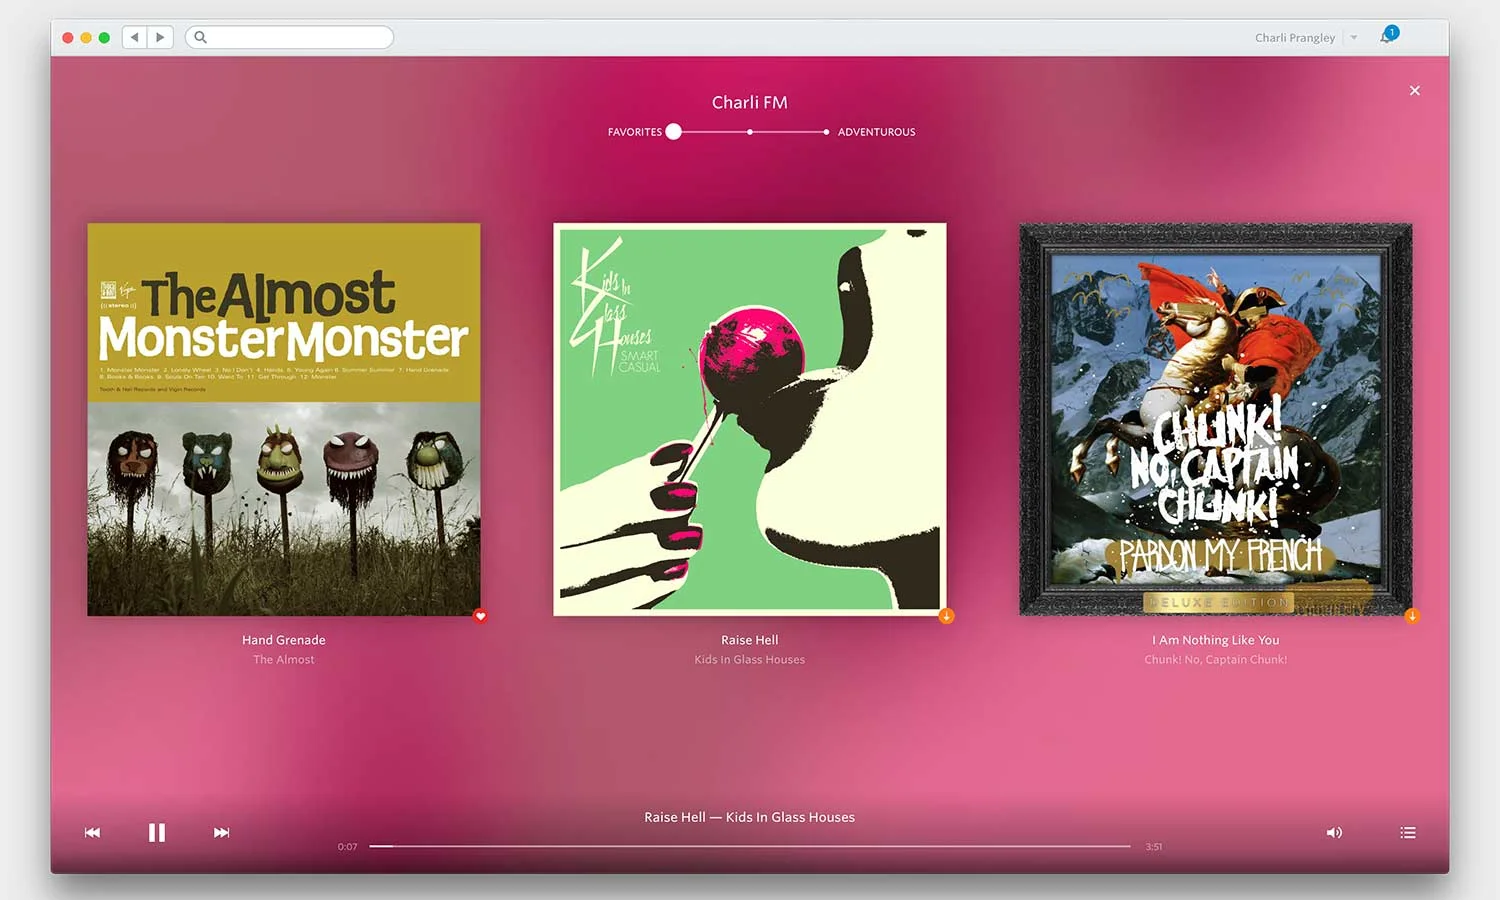Screen dimensions: 1500x900
Task: Click the ADVENTUROUS label
Action: tap(876, 132)
